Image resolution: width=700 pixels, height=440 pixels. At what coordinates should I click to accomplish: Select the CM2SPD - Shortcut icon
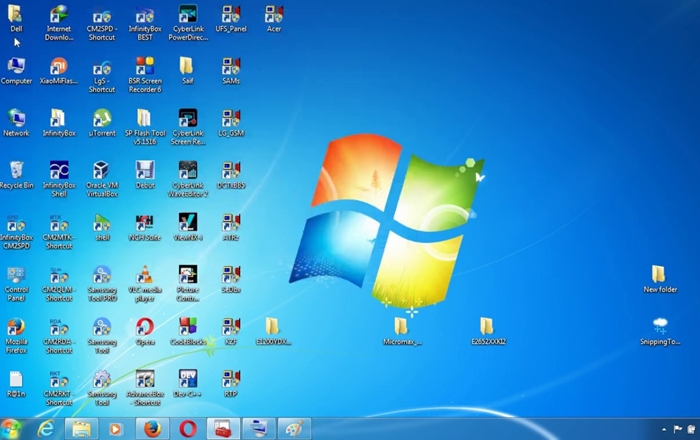(102, 23)
